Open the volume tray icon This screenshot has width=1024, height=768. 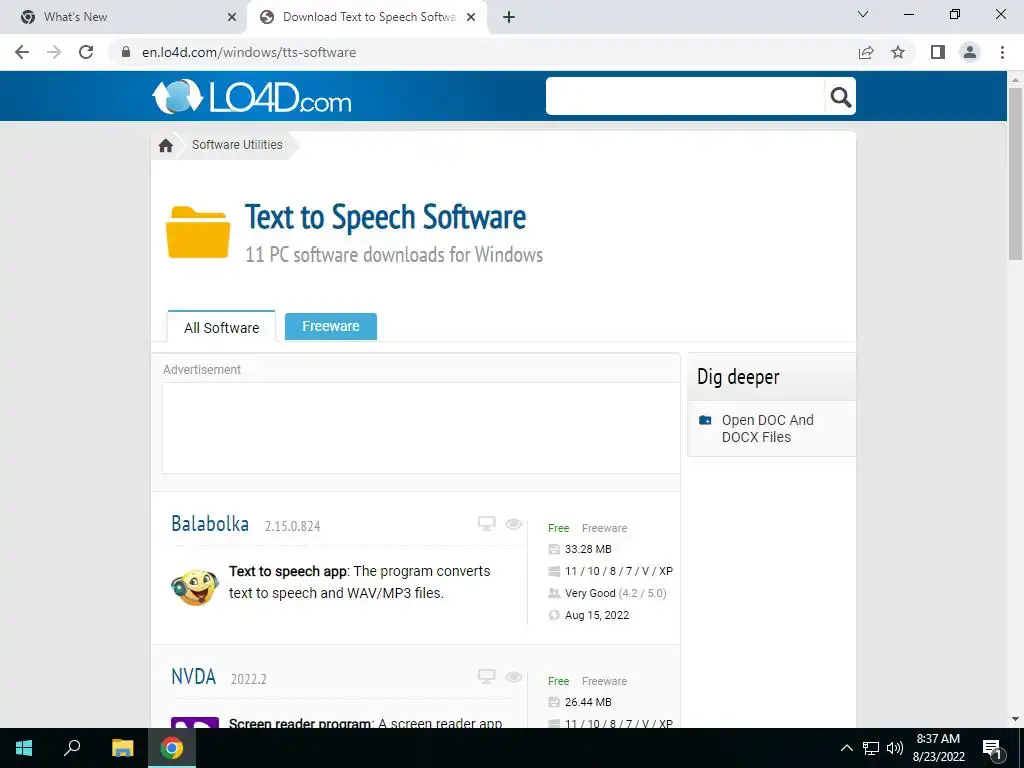click(895, 748)
